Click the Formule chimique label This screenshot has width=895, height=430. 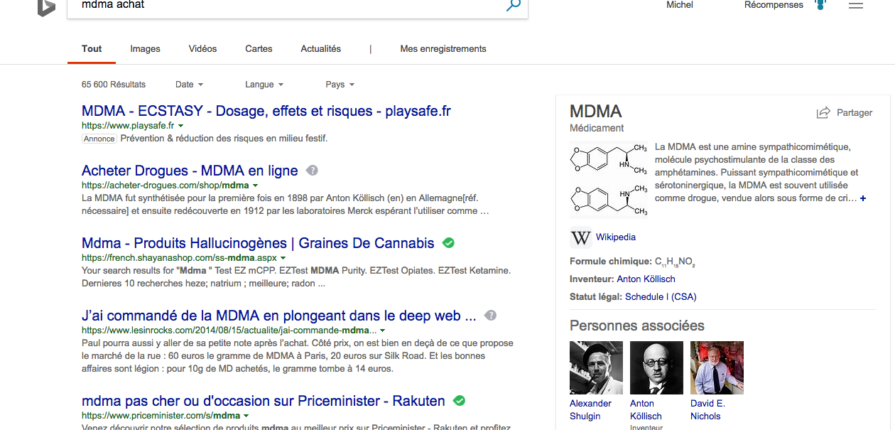(x=611, y=262)
